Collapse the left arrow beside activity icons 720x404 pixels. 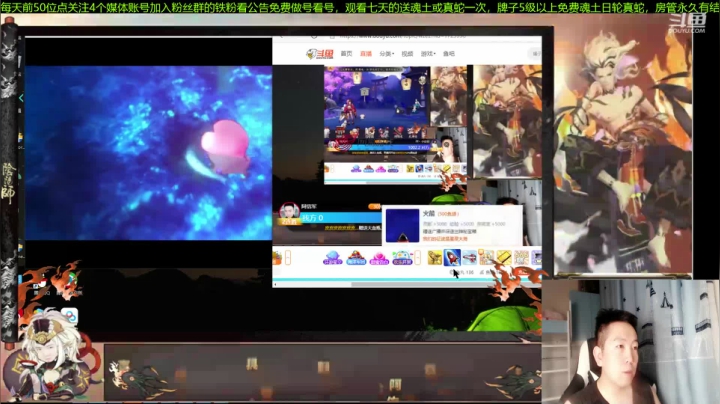tap(288, 258)
